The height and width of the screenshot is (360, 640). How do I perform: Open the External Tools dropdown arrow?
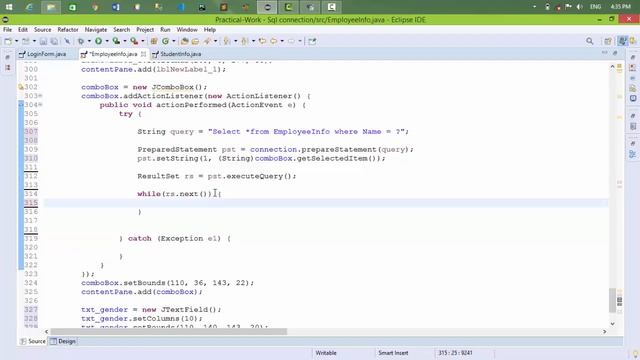point(142,41)
